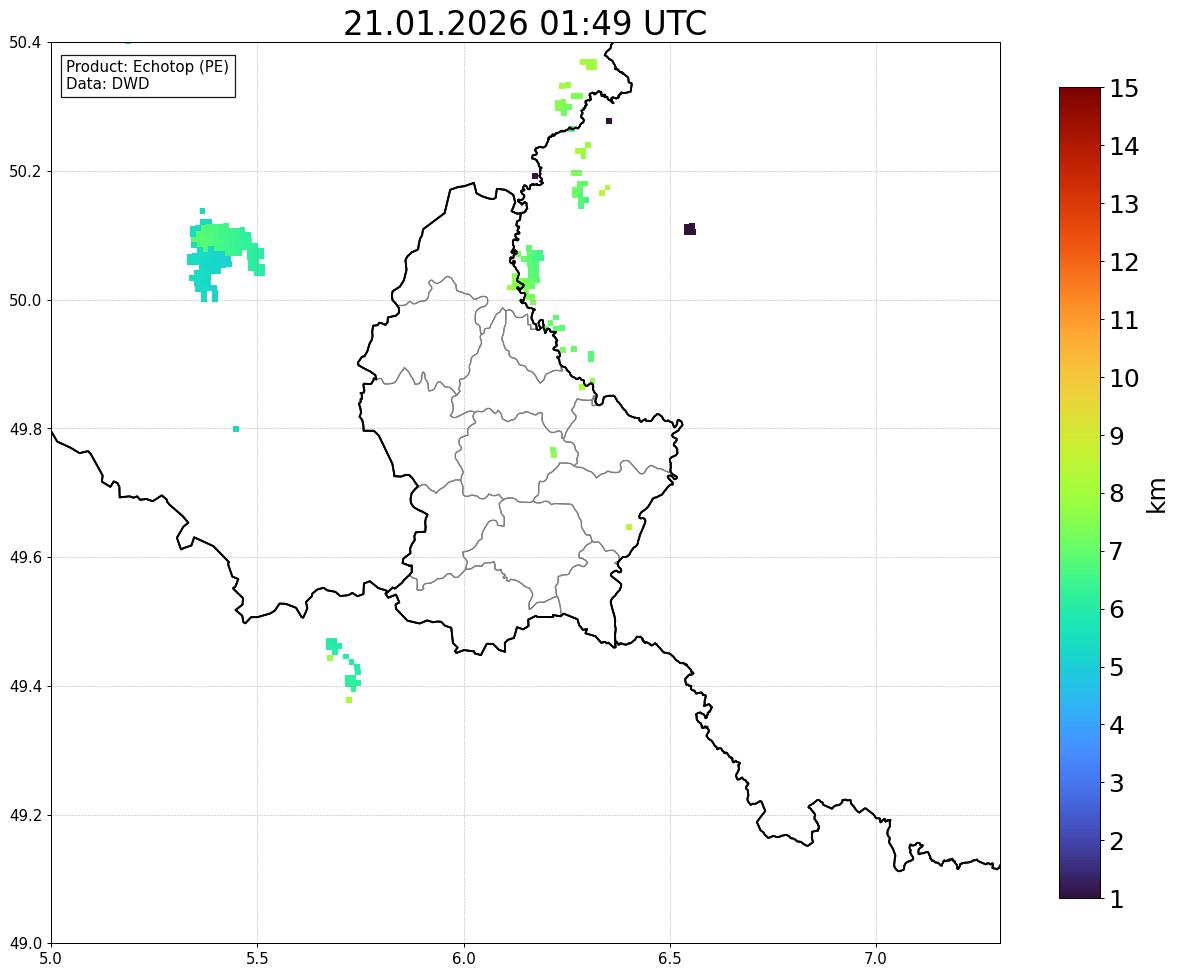The image size is (1178, 976).
Task: Click the title '21.01.2026 01:49 UTC'
Action: pyautogui.click(x=524, y=23)
